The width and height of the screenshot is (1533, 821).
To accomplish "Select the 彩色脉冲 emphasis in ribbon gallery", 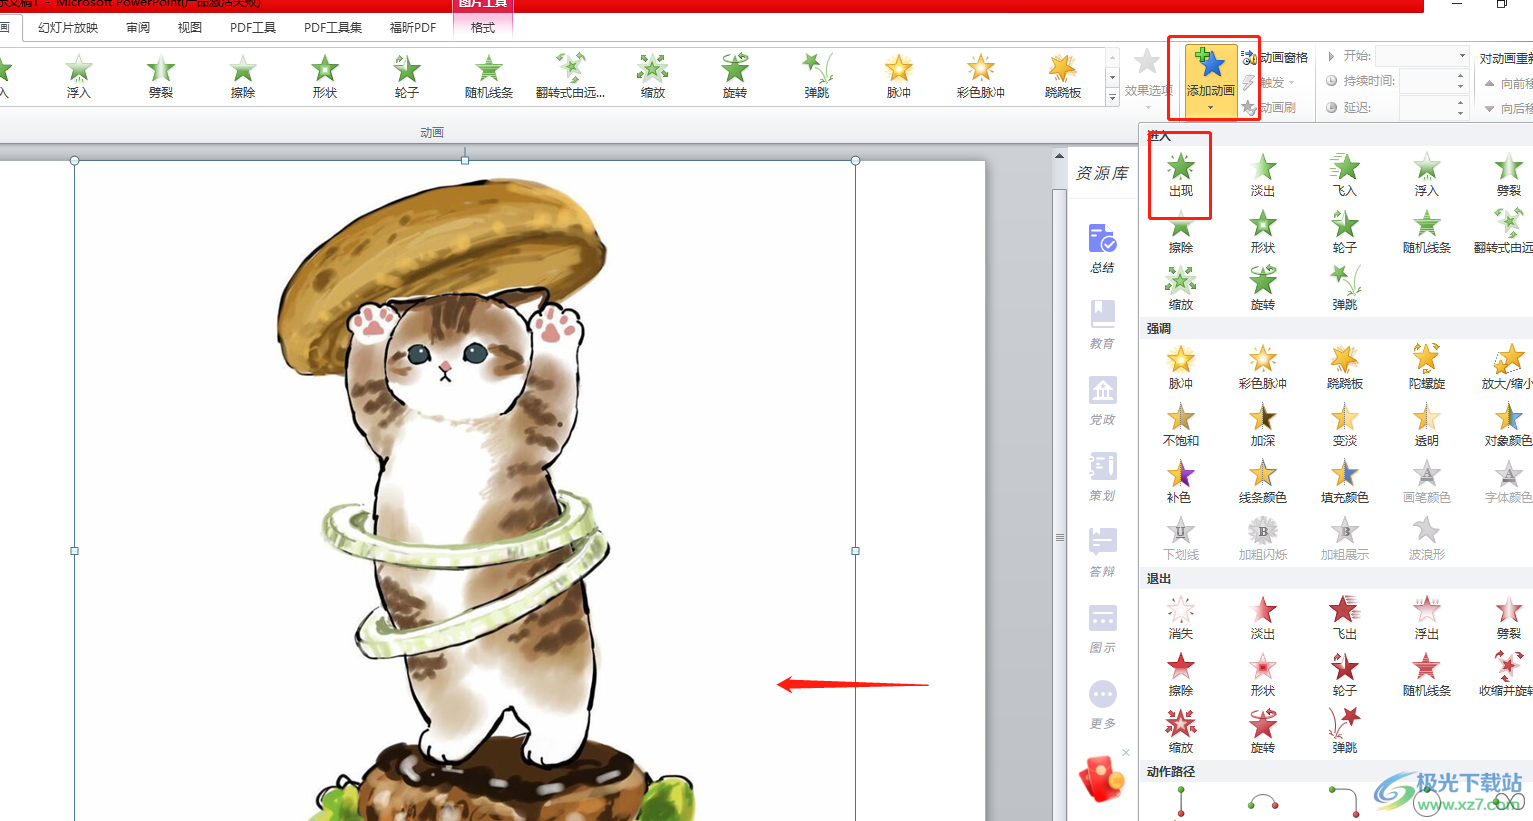I will point(981,77).
